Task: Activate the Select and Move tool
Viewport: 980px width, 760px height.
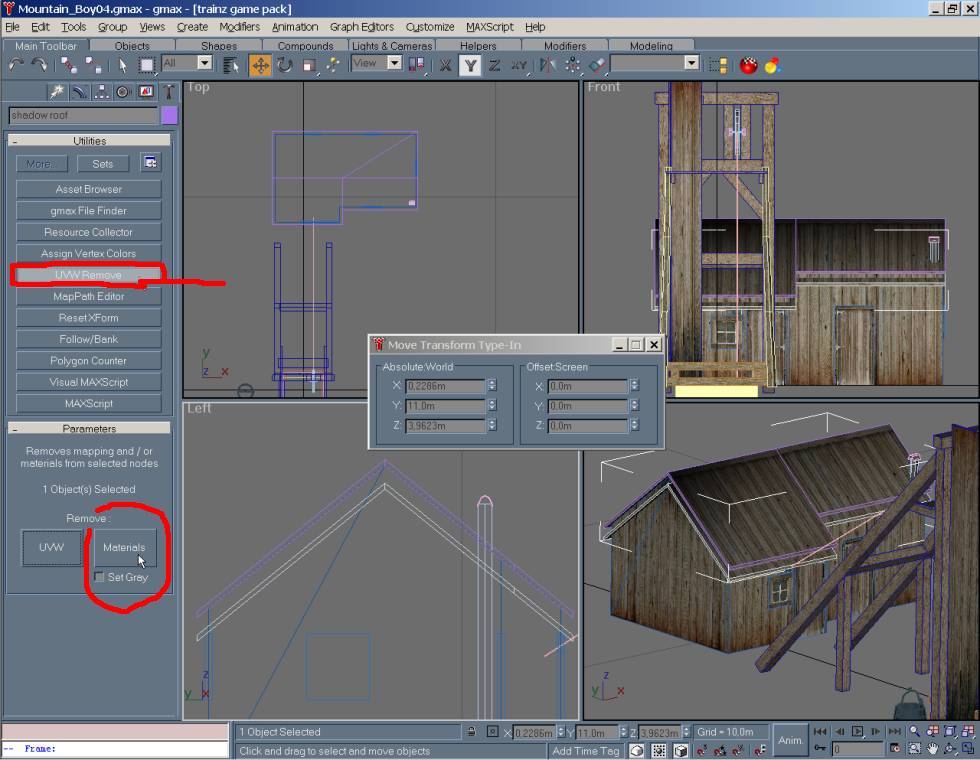Action: click(260, 65)
